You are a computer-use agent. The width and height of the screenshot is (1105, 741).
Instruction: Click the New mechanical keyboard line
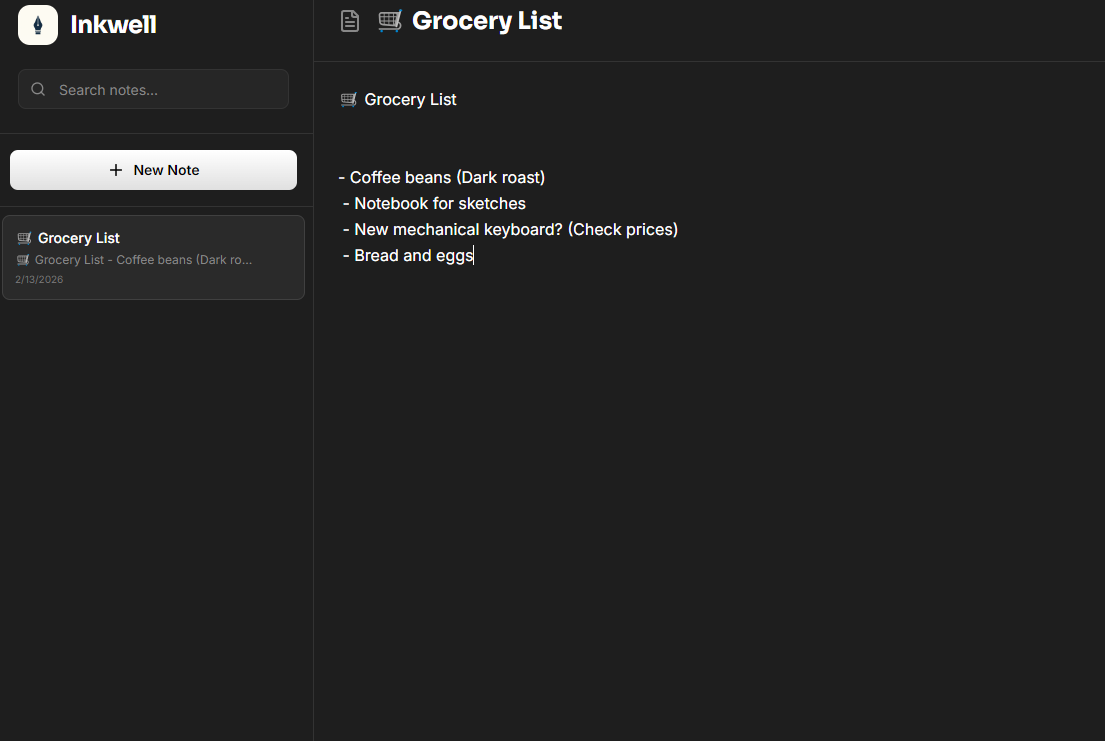(x=515, y=230)
